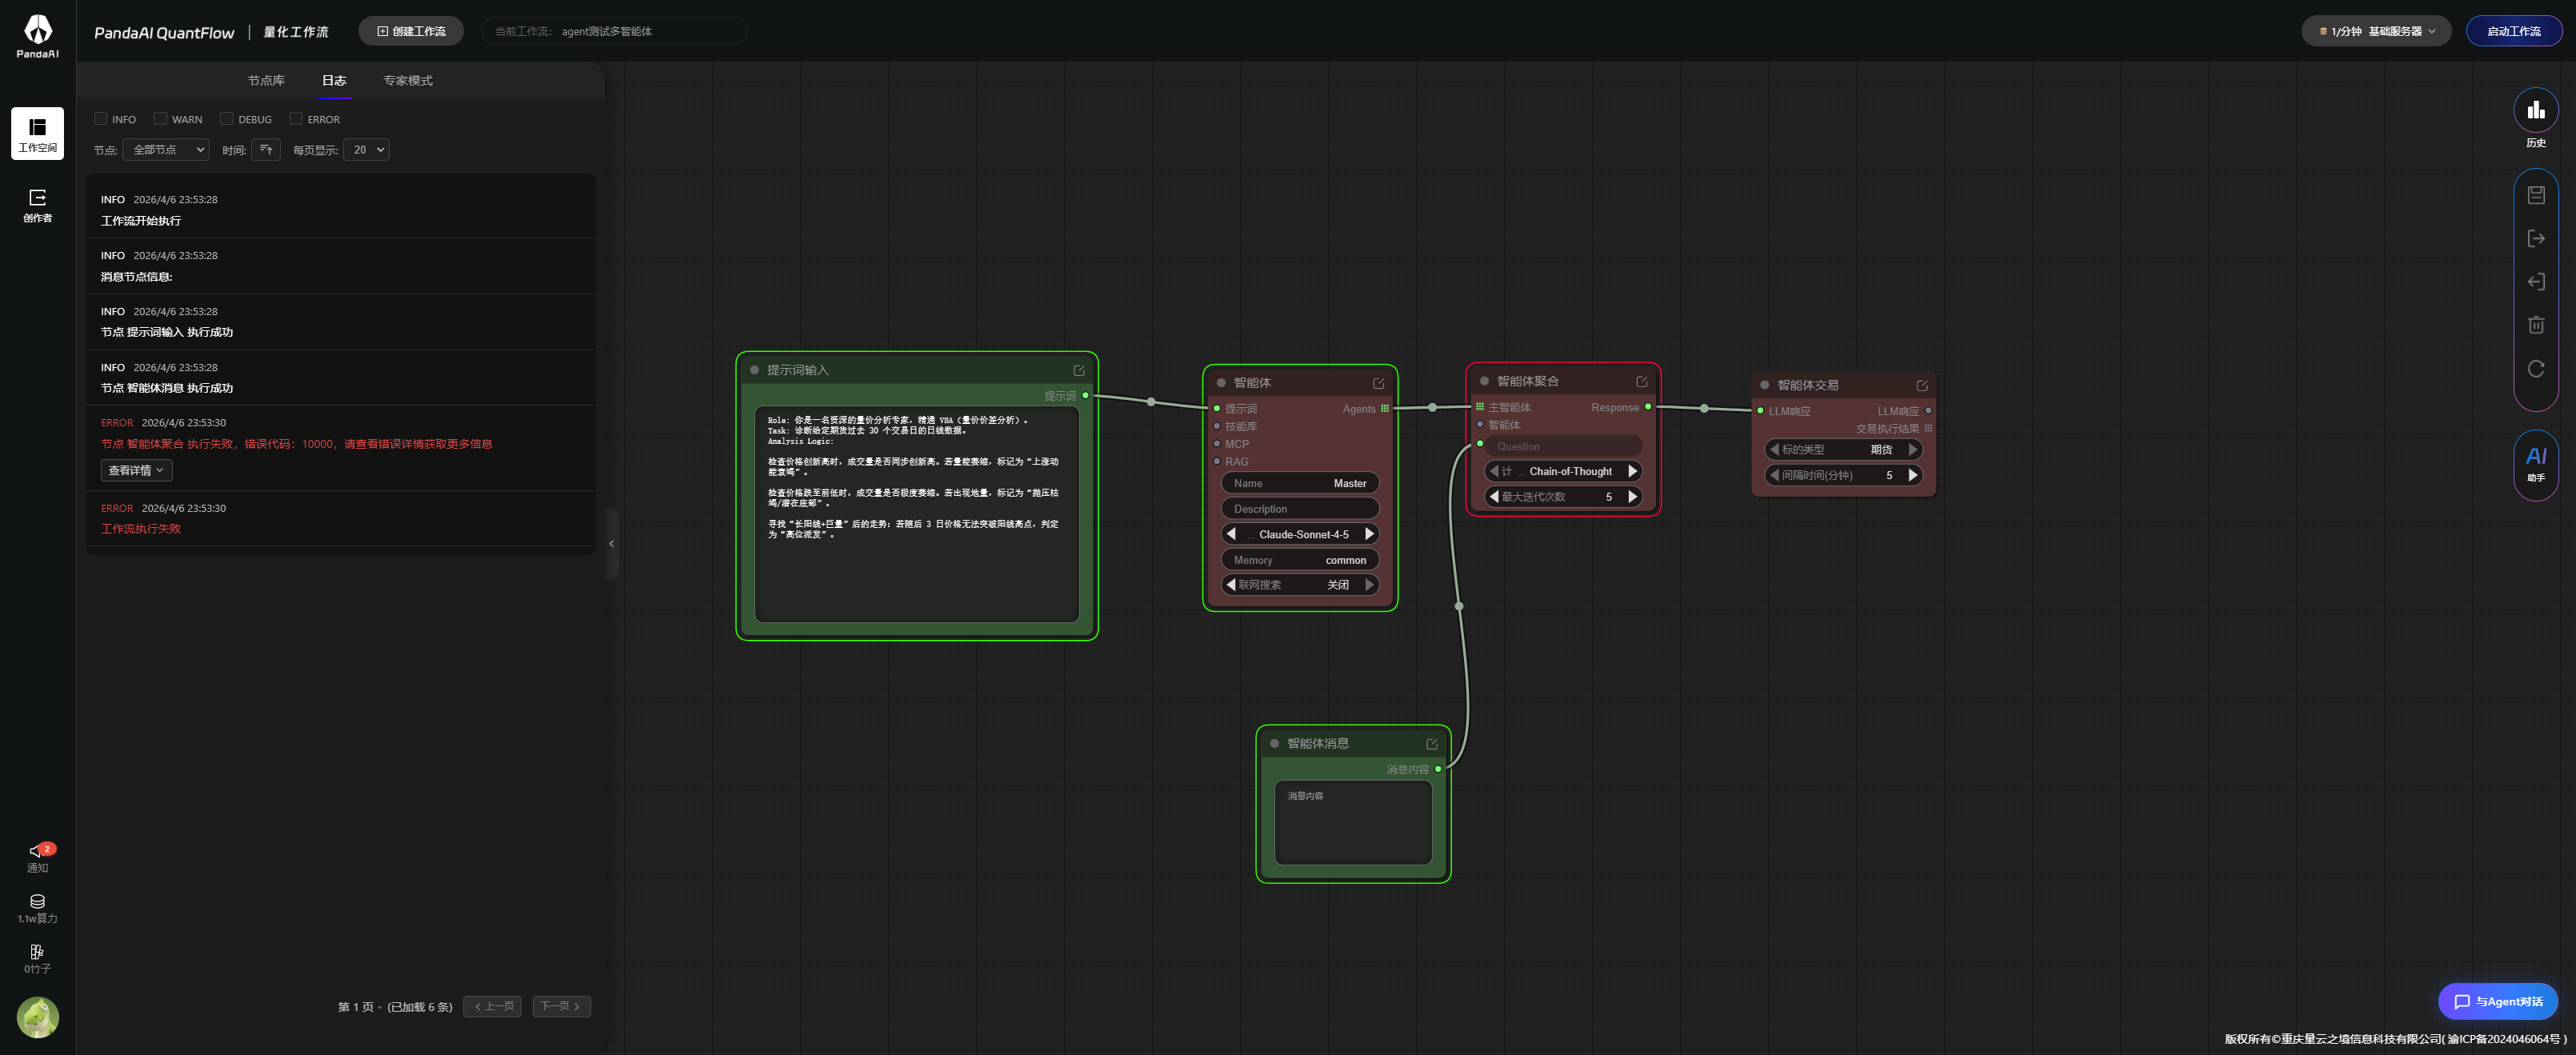The image size is (2576, 1055).
Task: Open the per-page count dropdown
Action: [366, 150]
